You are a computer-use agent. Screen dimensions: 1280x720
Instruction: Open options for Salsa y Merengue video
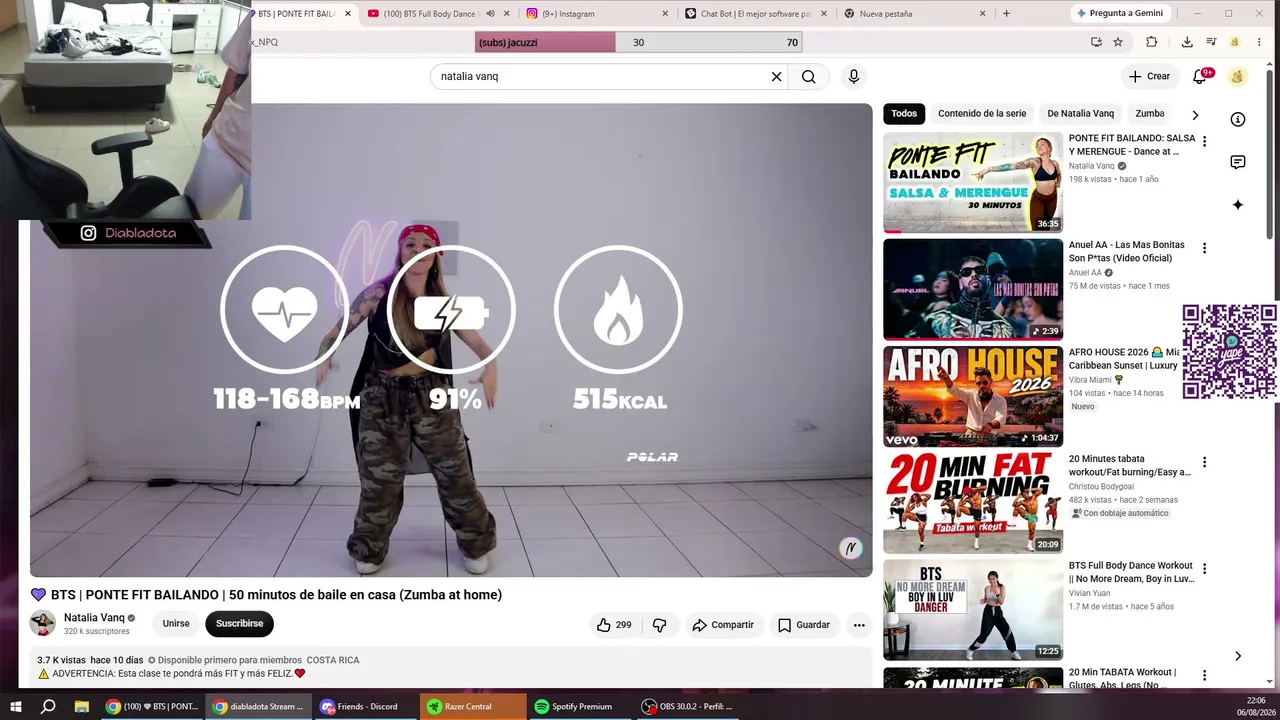[1204, 141]
